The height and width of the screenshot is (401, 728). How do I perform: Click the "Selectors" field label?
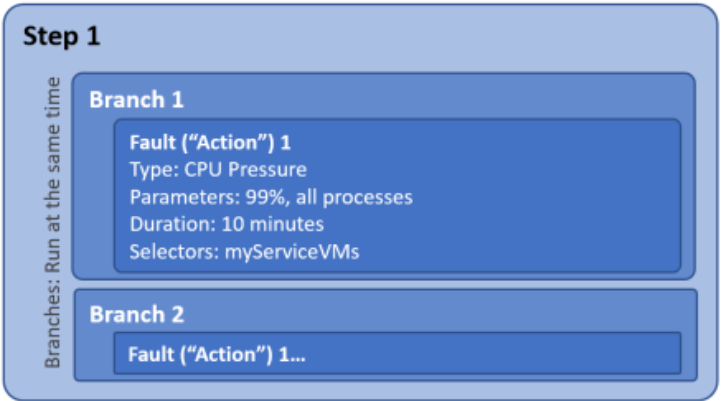(x=170, y=251)
